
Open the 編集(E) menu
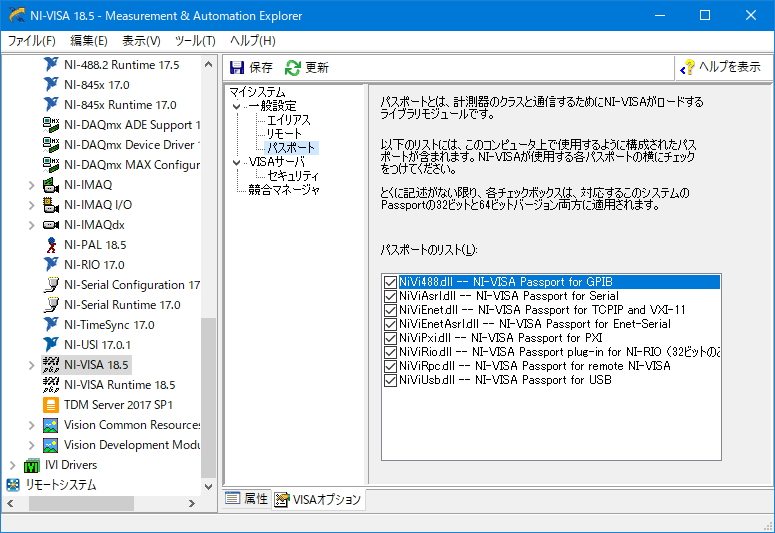(x=88, y=41)
